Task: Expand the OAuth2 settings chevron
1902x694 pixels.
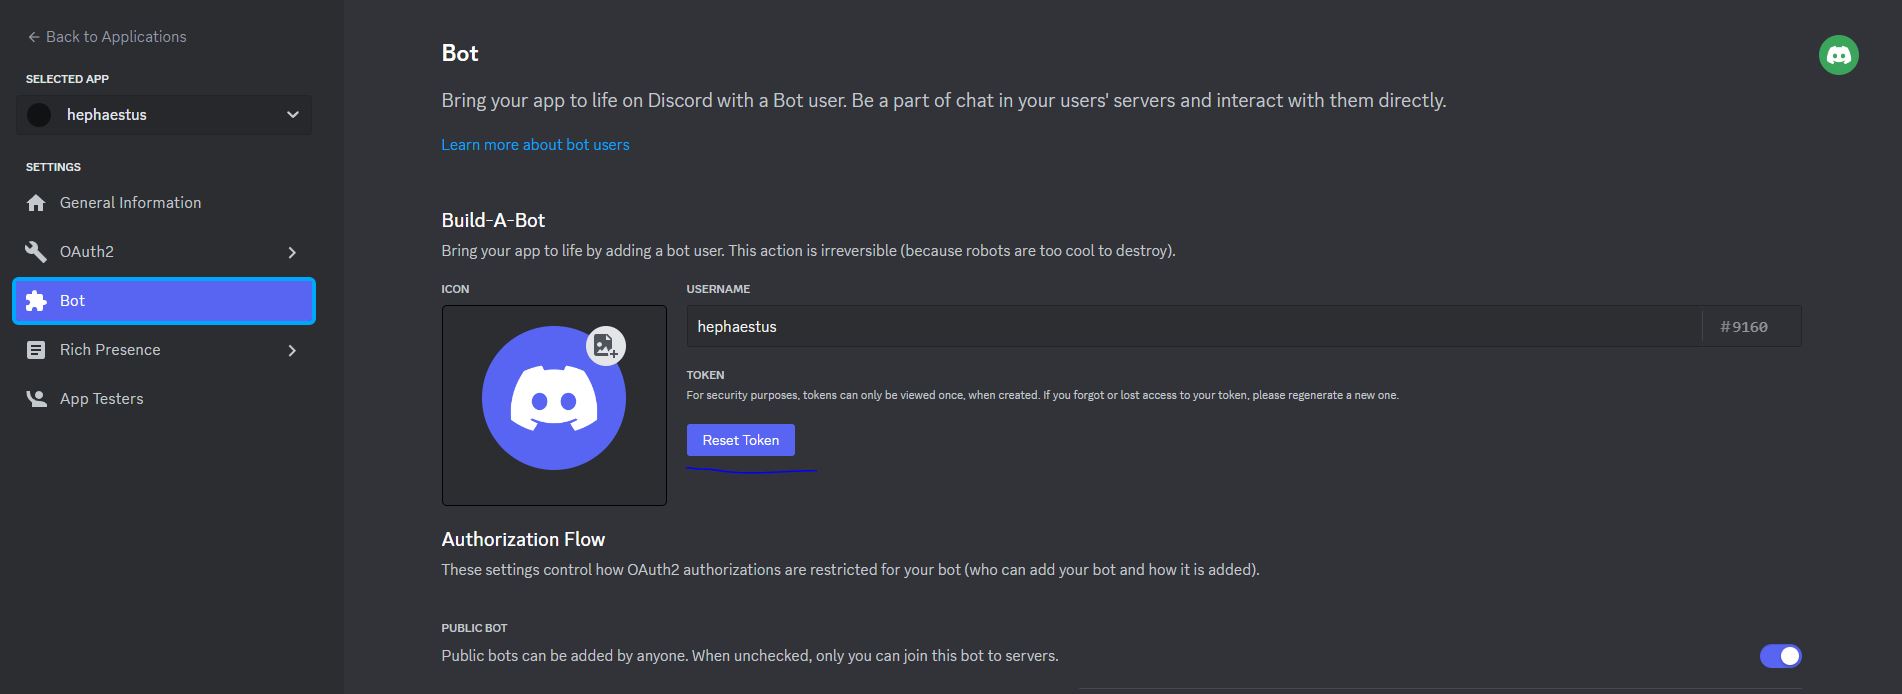Action: pyautogui.click(x=291, y=251)
